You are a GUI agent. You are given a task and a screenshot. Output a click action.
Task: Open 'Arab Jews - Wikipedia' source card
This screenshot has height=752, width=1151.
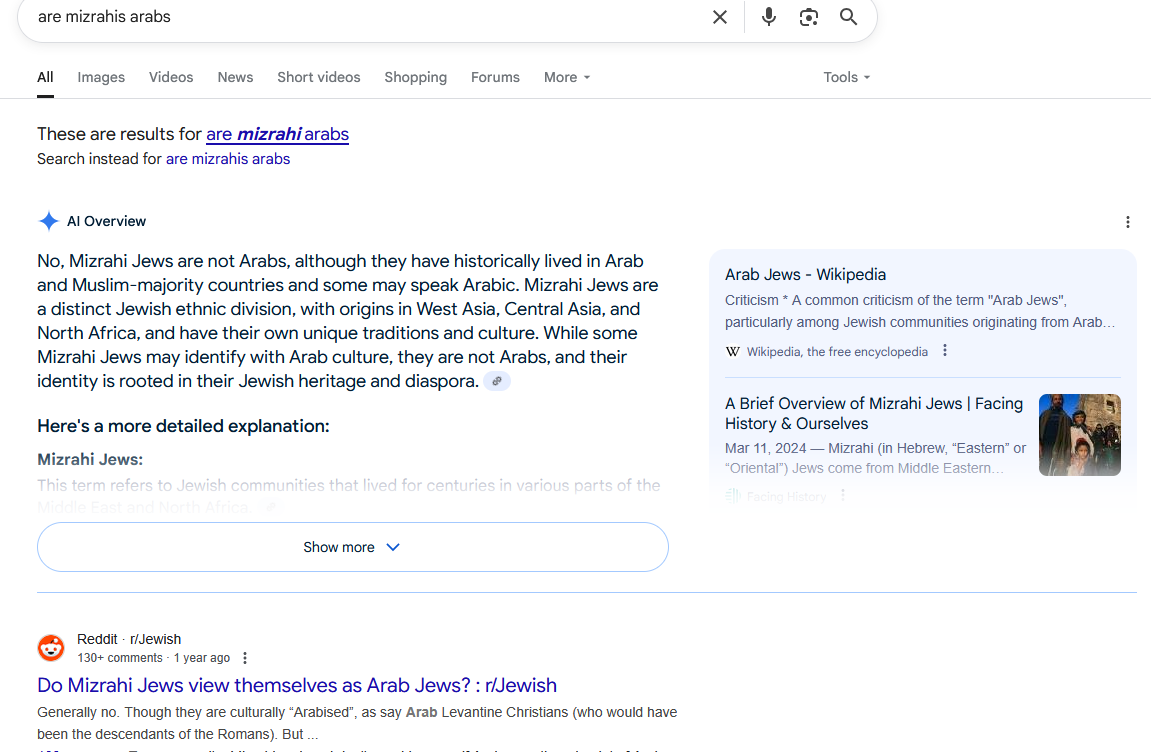805,275
